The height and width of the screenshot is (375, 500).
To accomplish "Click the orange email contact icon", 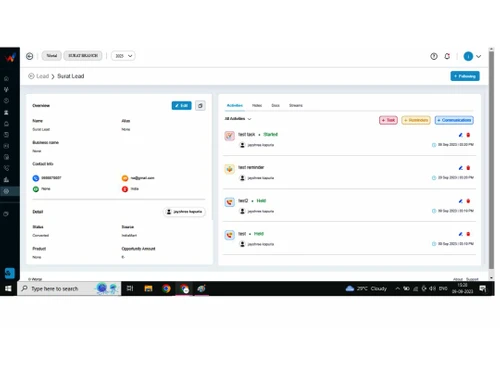I will (x=125, y=178).
